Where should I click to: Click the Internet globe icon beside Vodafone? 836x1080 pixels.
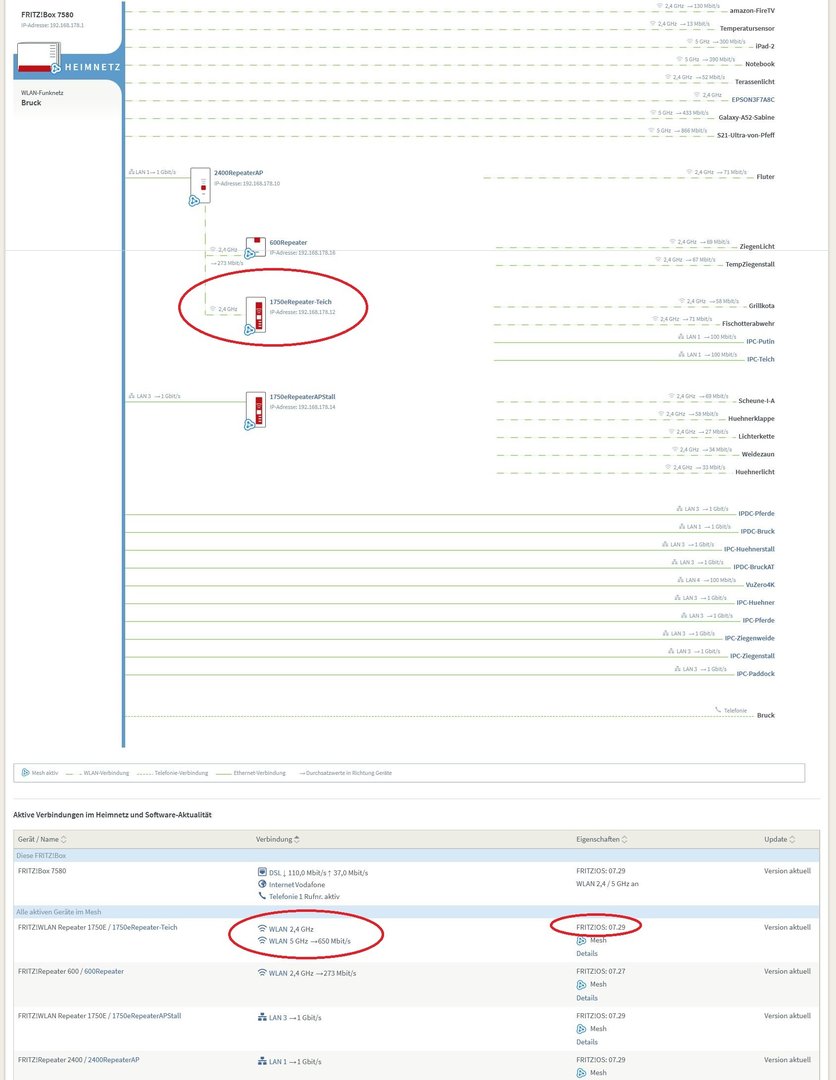[262, 884]
